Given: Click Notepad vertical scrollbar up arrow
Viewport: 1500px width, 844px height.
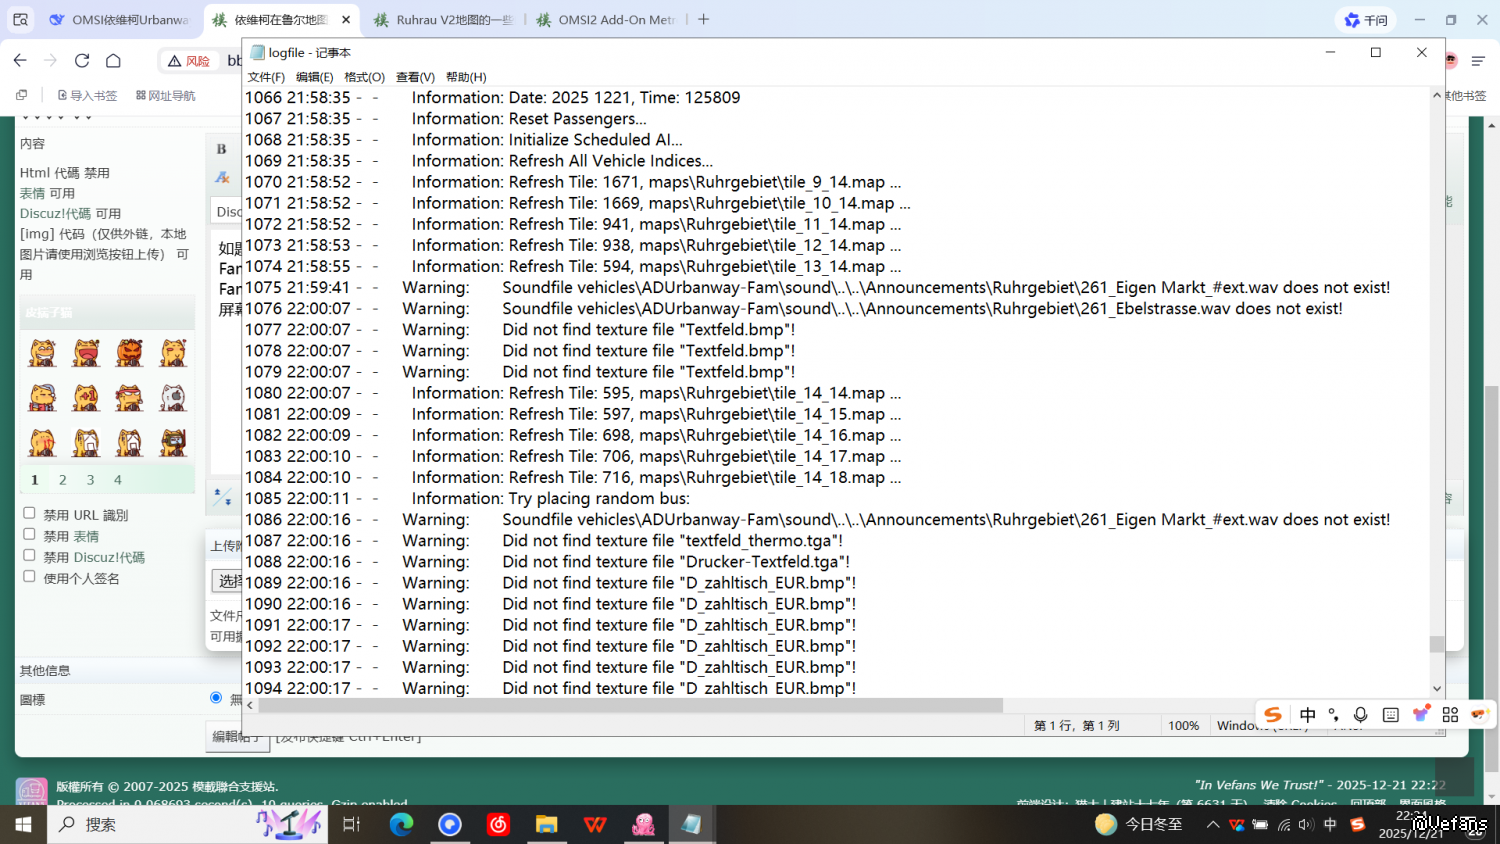Looking at the screenshot, I should click(1437, 96).
